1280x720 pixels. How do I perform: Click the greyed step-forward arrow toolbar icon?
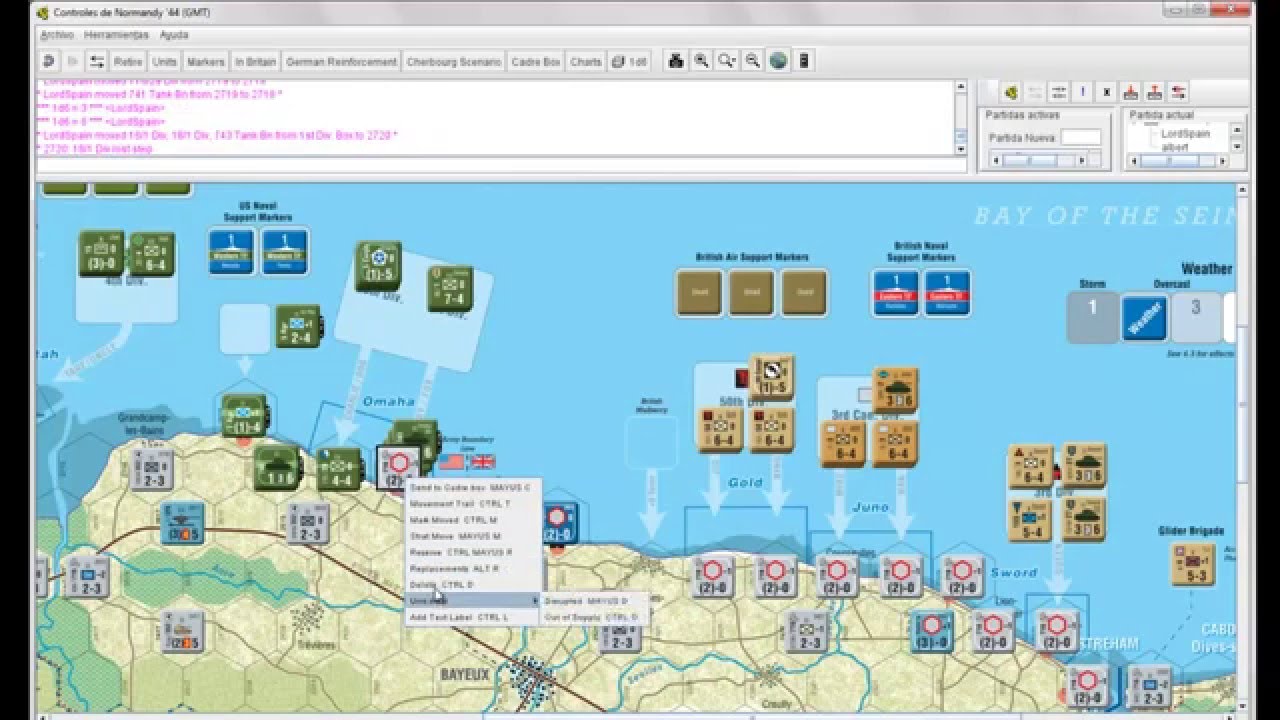click(x=72, y=61)
